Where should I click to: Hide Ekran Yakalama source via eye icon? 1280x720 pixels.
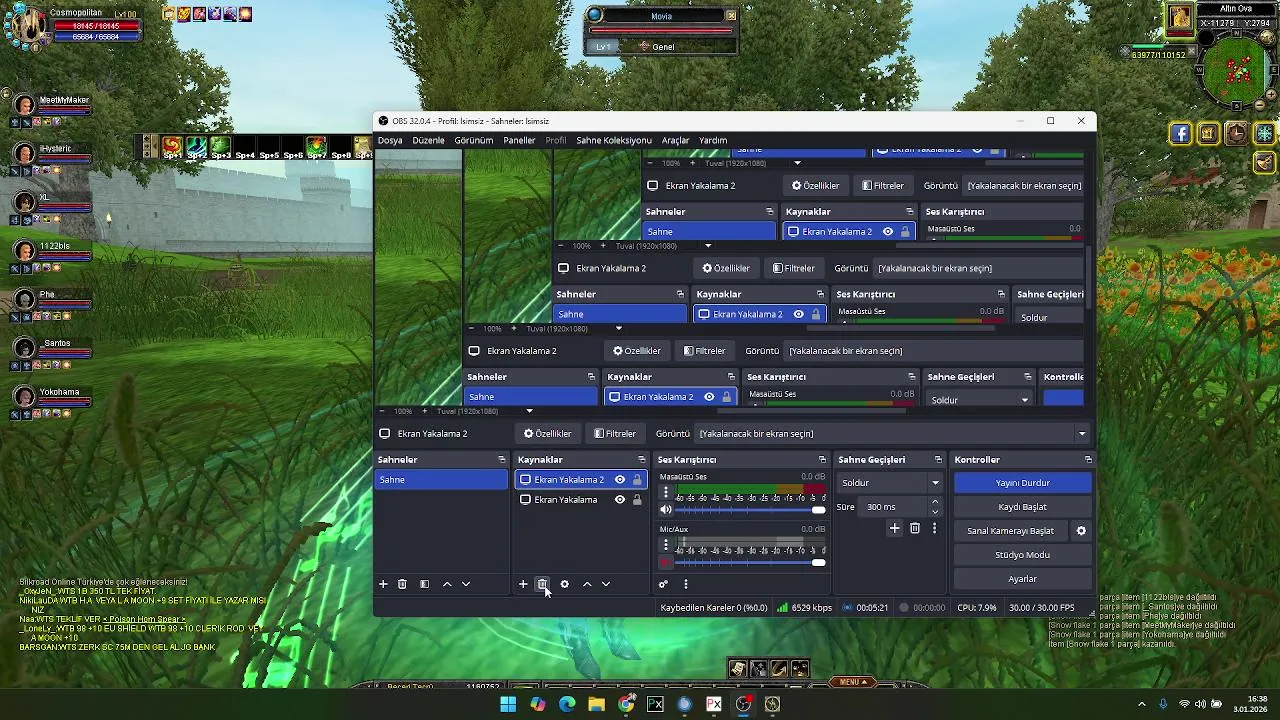[620, 500]
